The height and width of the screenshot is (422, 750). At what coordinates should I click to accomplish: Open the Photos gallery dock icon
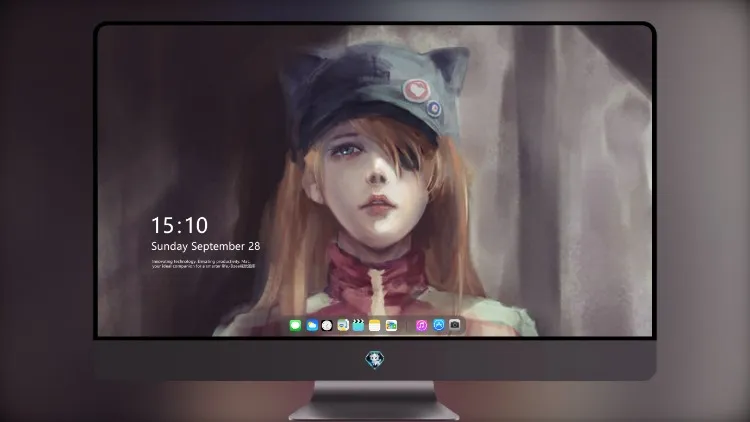point(391,326)
